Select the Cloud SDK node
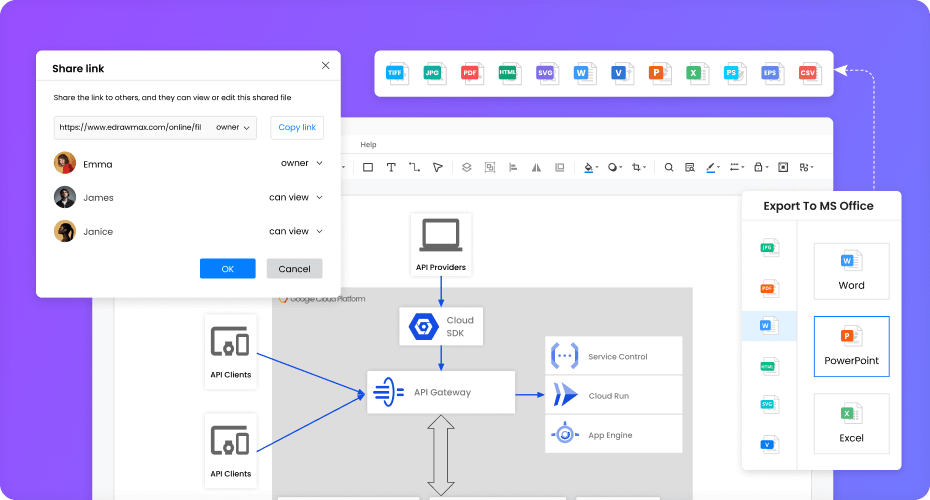930x500 pixels. tap(441, 326)
